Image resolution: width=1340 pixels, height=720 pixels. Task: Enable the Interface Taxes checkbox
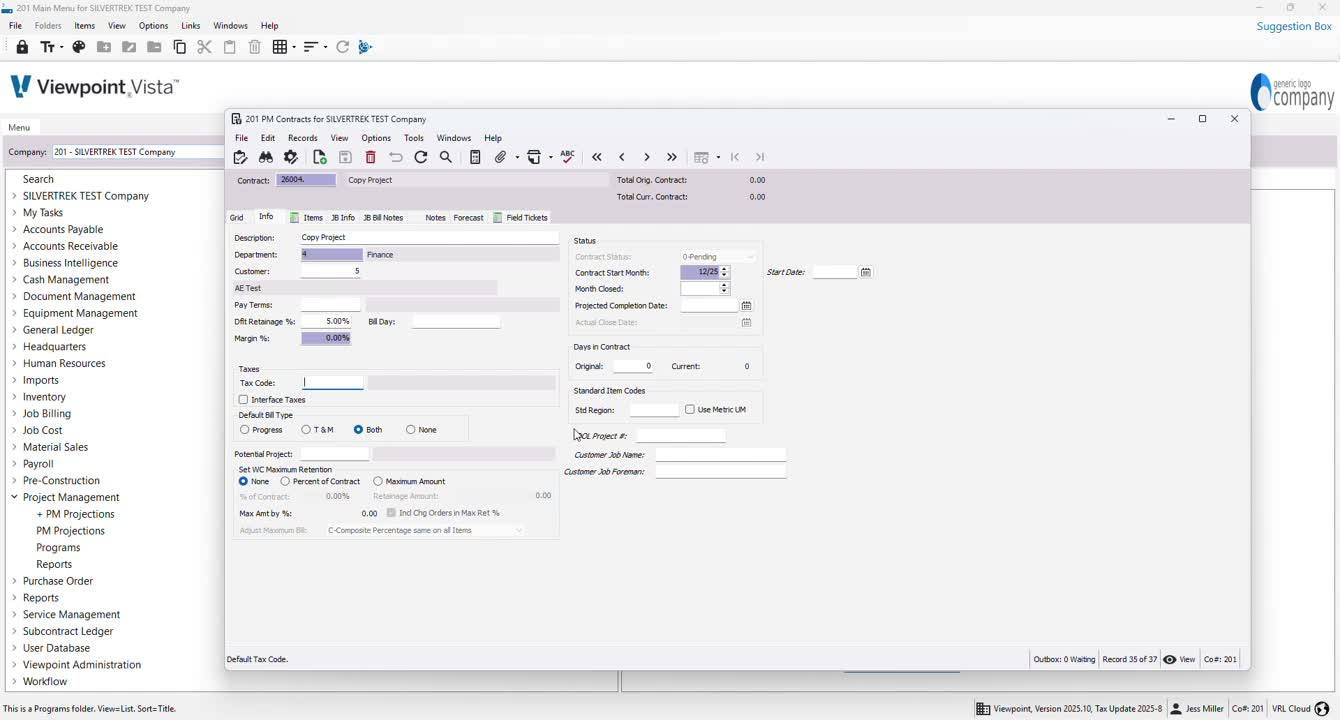pyautogui.click(x=243, y=400)
